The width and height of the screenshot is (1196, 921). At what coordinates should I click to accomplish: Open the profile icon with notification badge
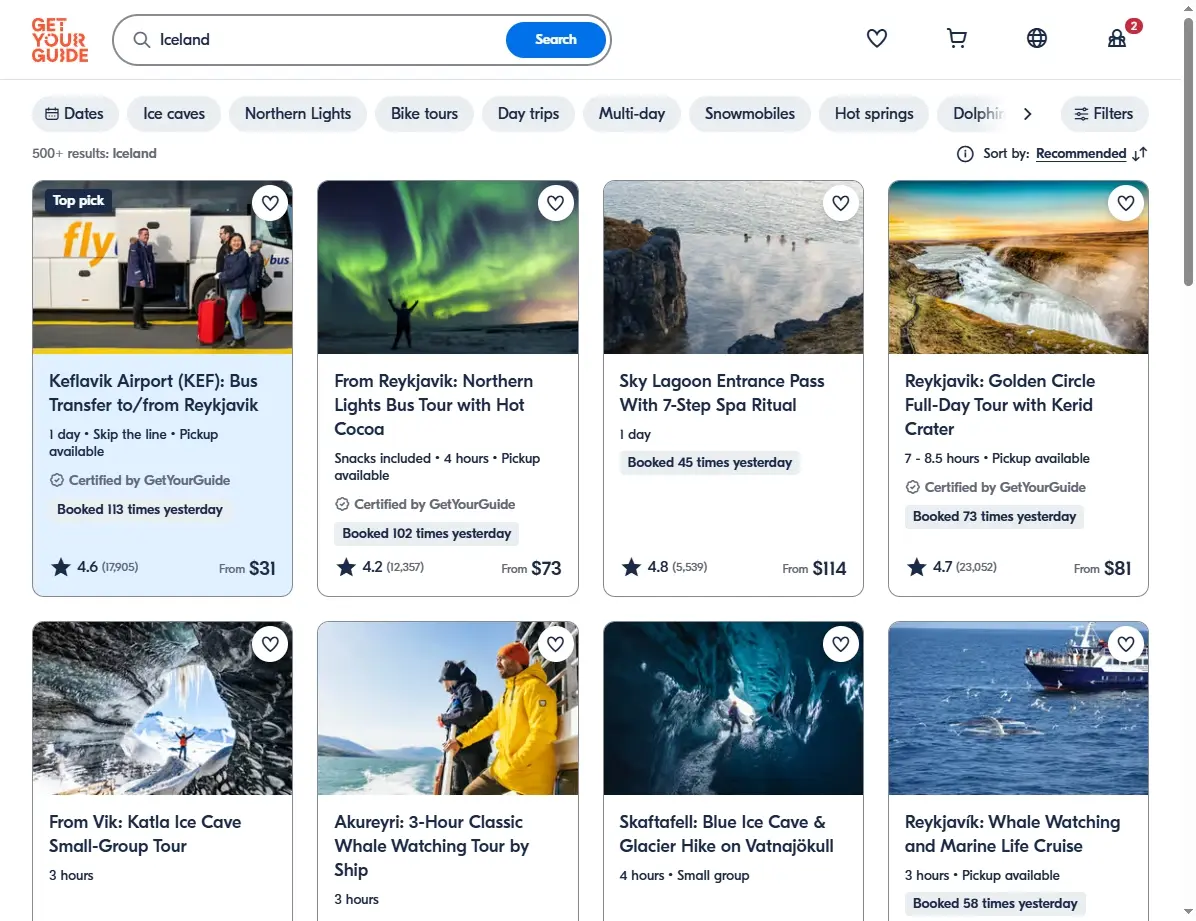tap(1117, 38)
